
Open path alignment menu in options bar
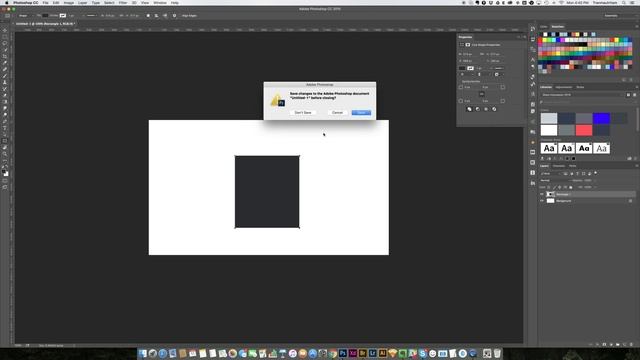(157, 16)
